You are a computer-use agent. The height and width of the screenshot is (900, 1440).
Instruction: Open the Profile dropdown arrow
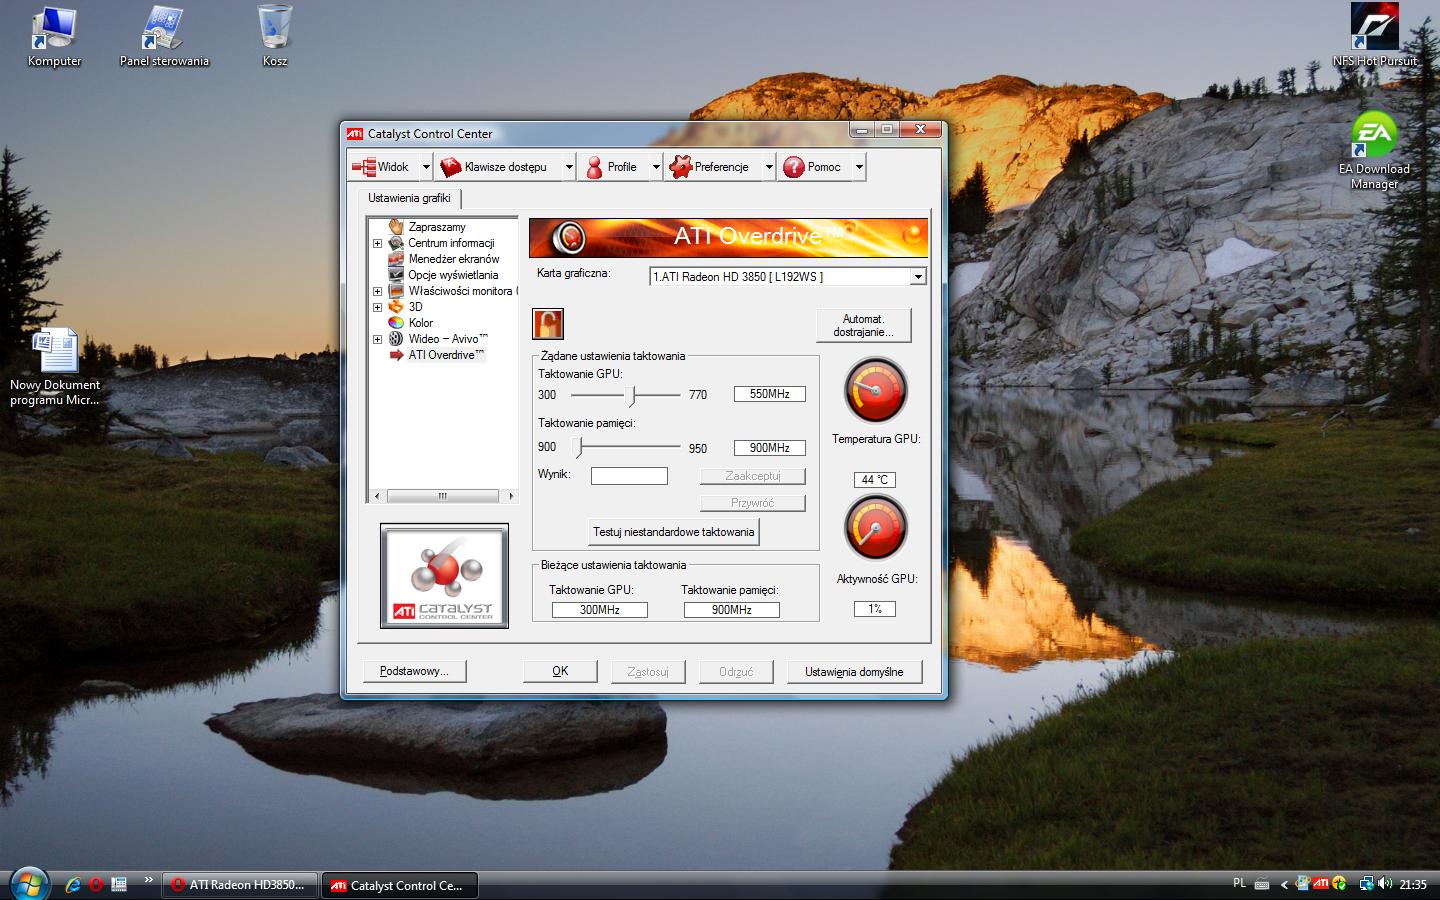pyautogui.click(x=656, y=167)
